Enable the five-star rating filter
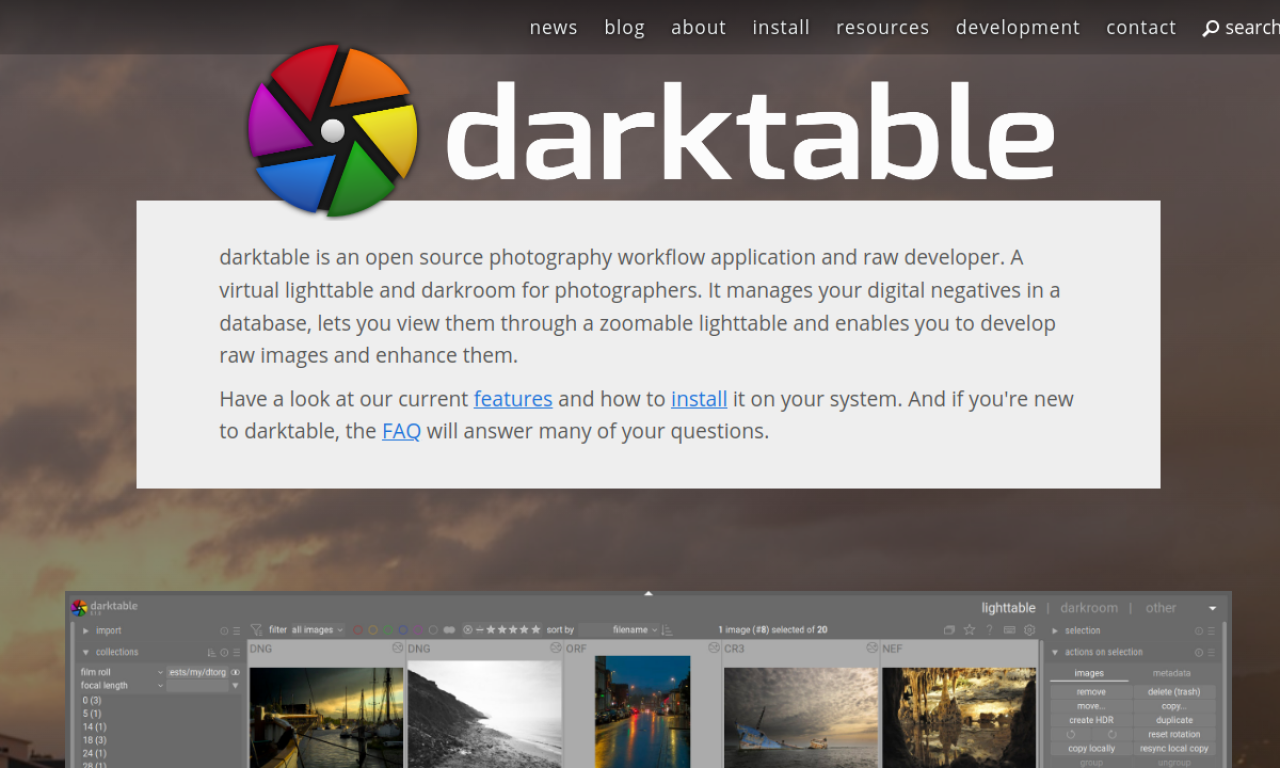The width and height of the screenshot is (1280, 768). point(535,629)
